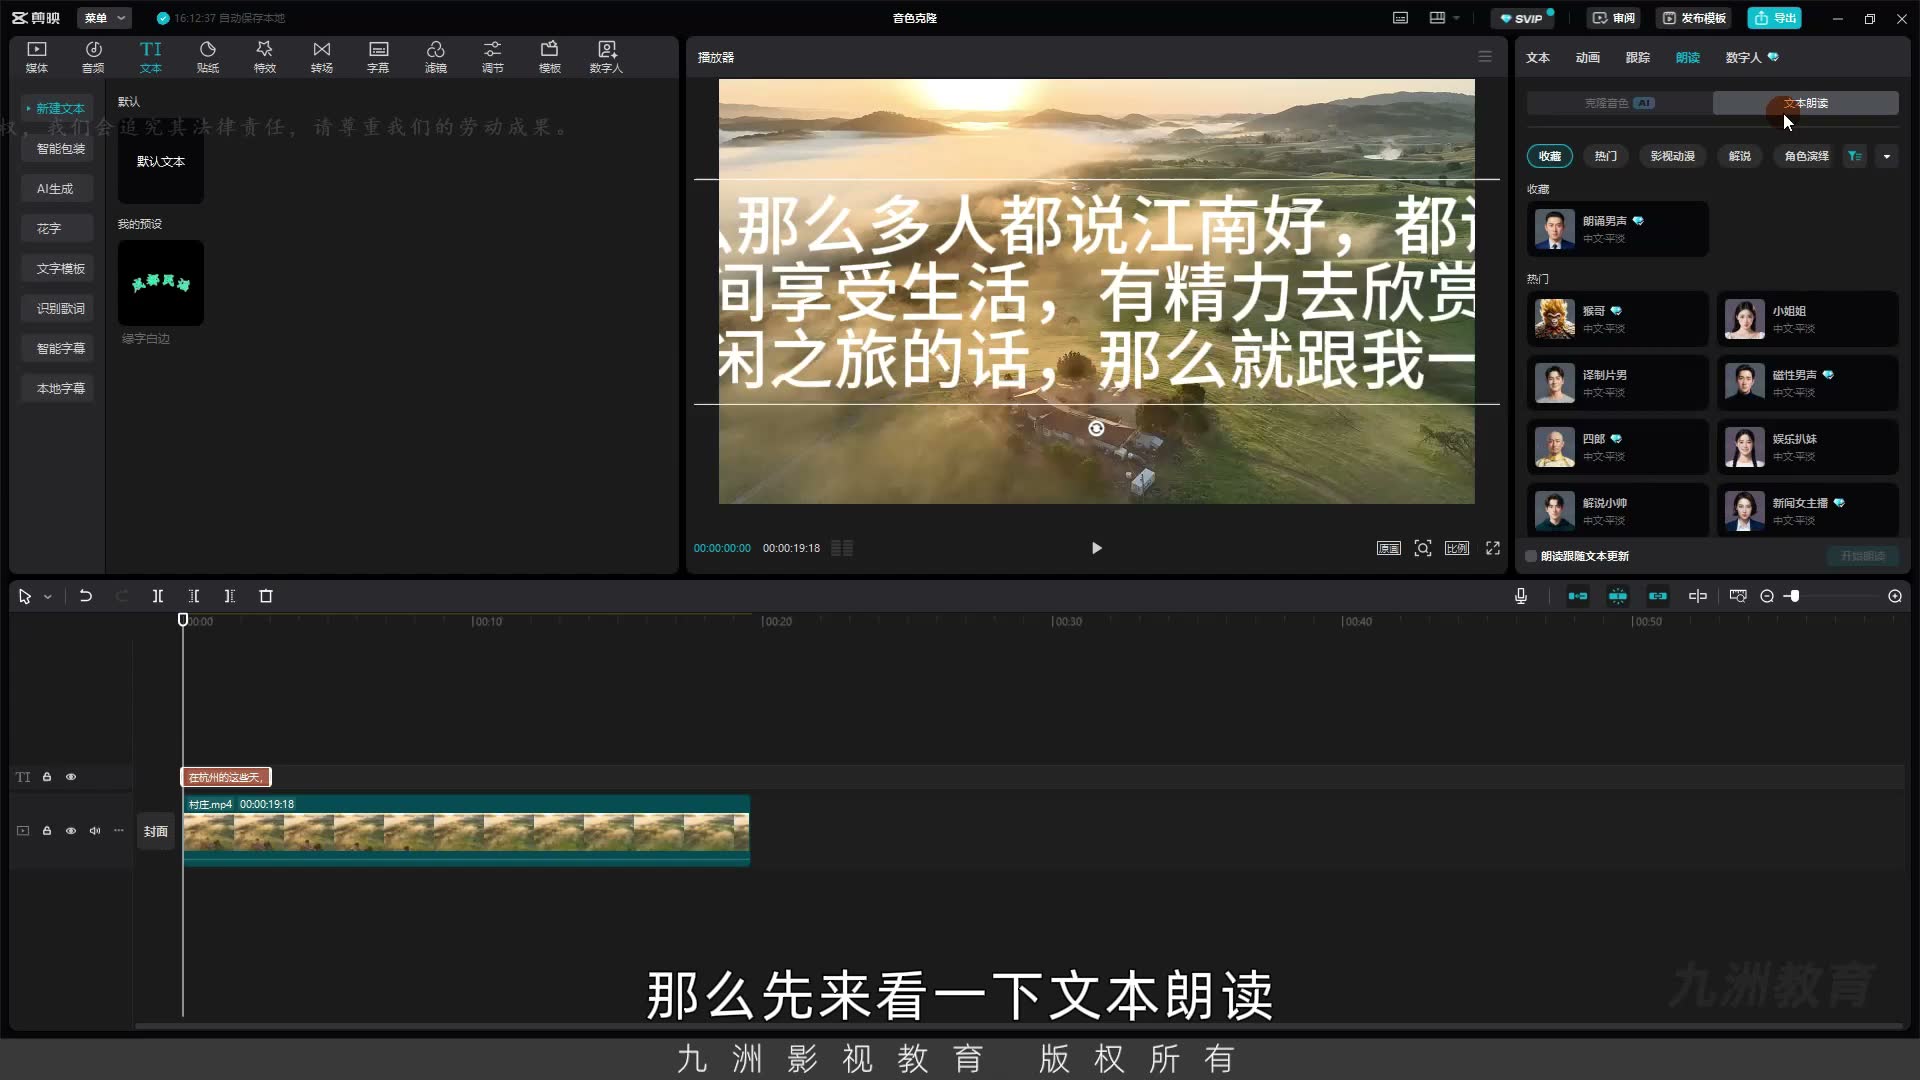This screenshot has width=1920, height=1080.
Task: Click the 导出 export button
Action: click(x=1775, y=18)
